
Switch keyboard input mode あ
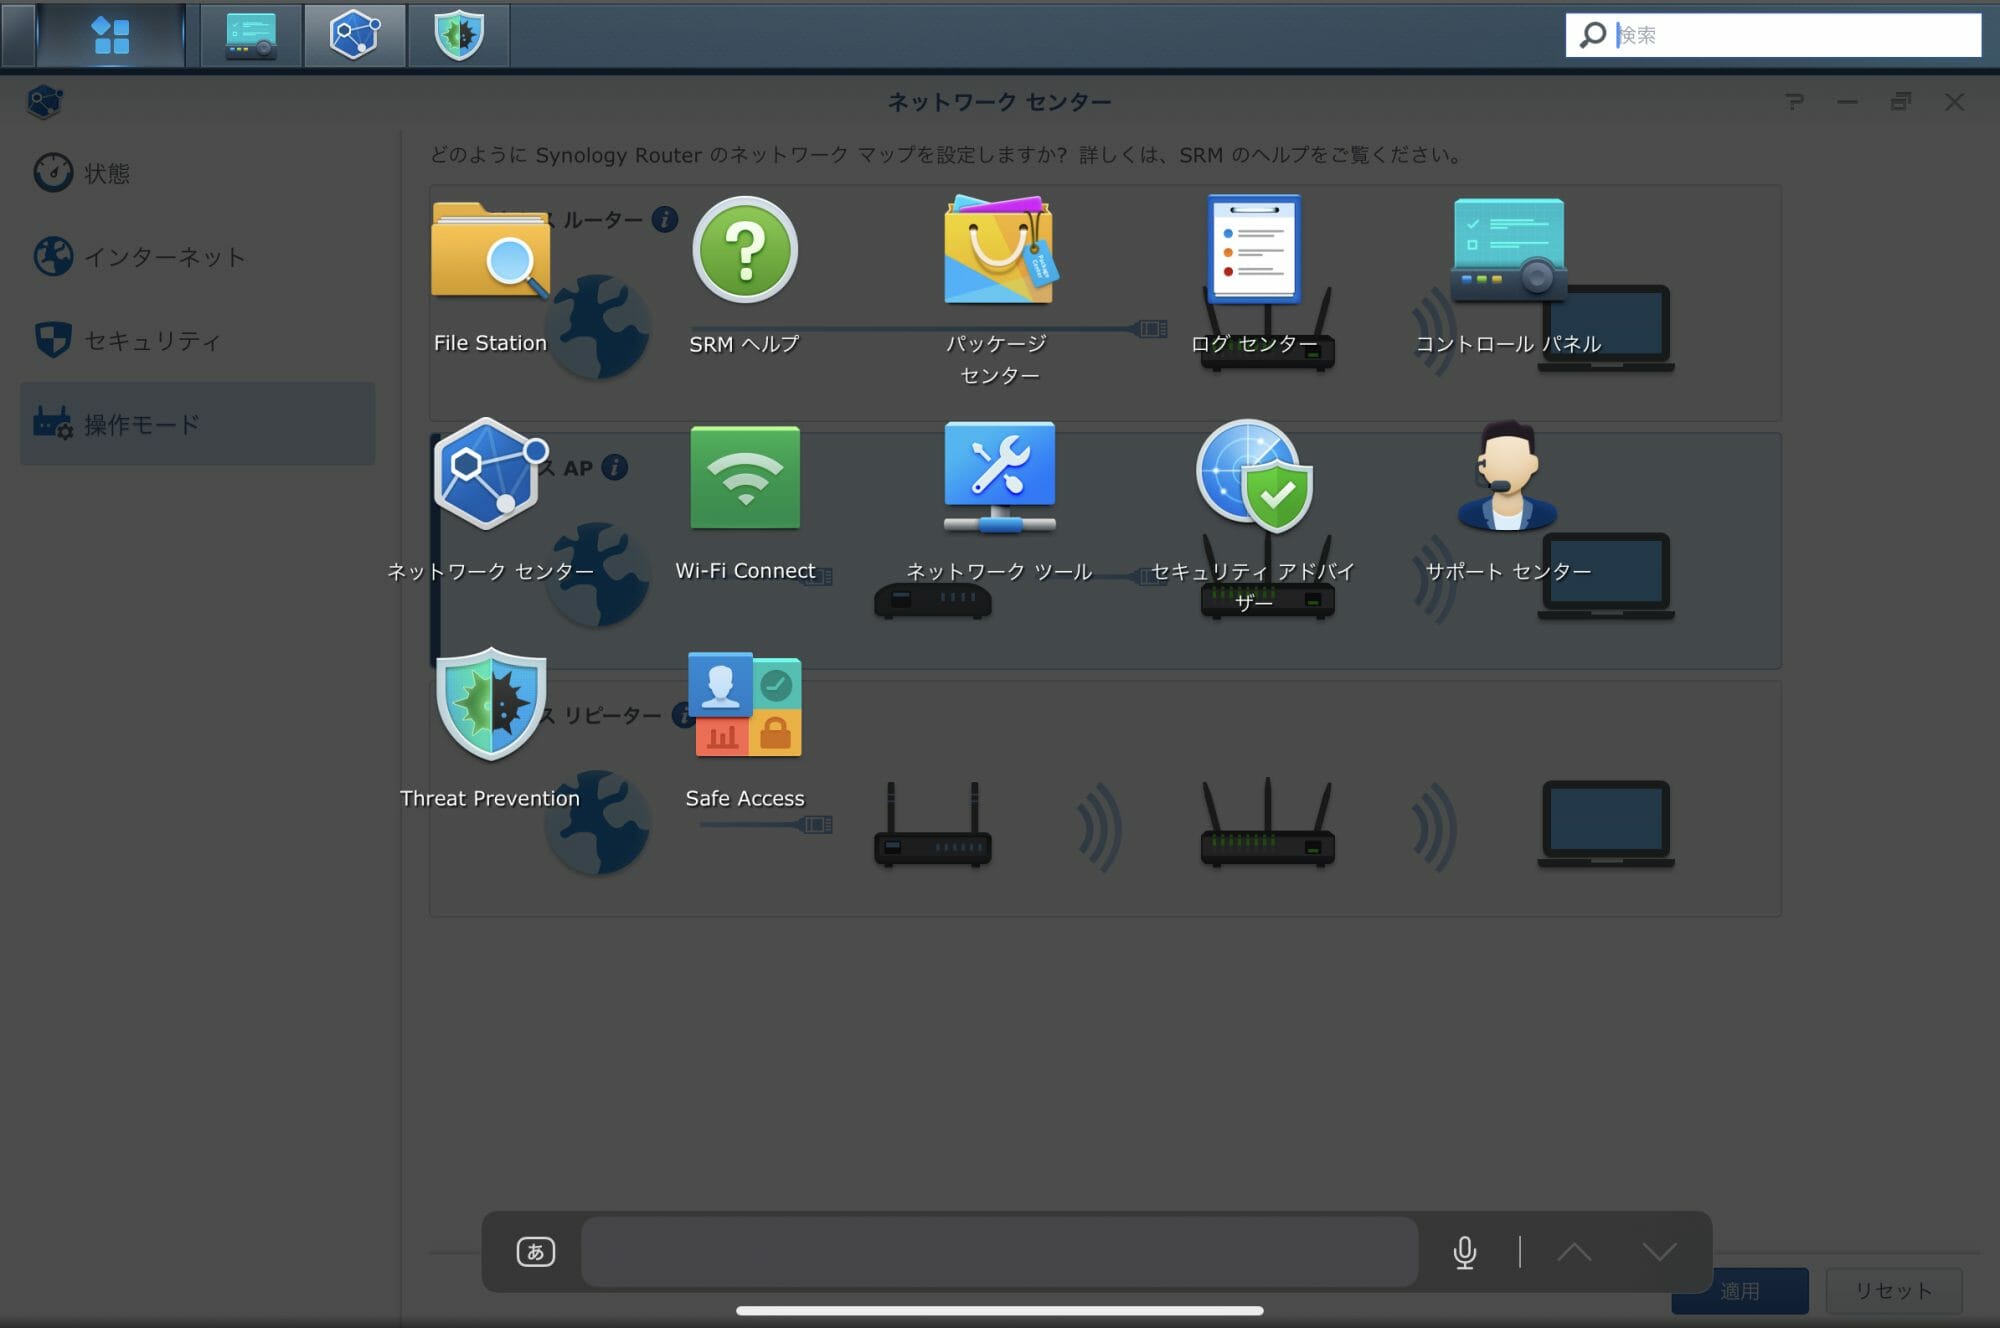(536, 1251)
